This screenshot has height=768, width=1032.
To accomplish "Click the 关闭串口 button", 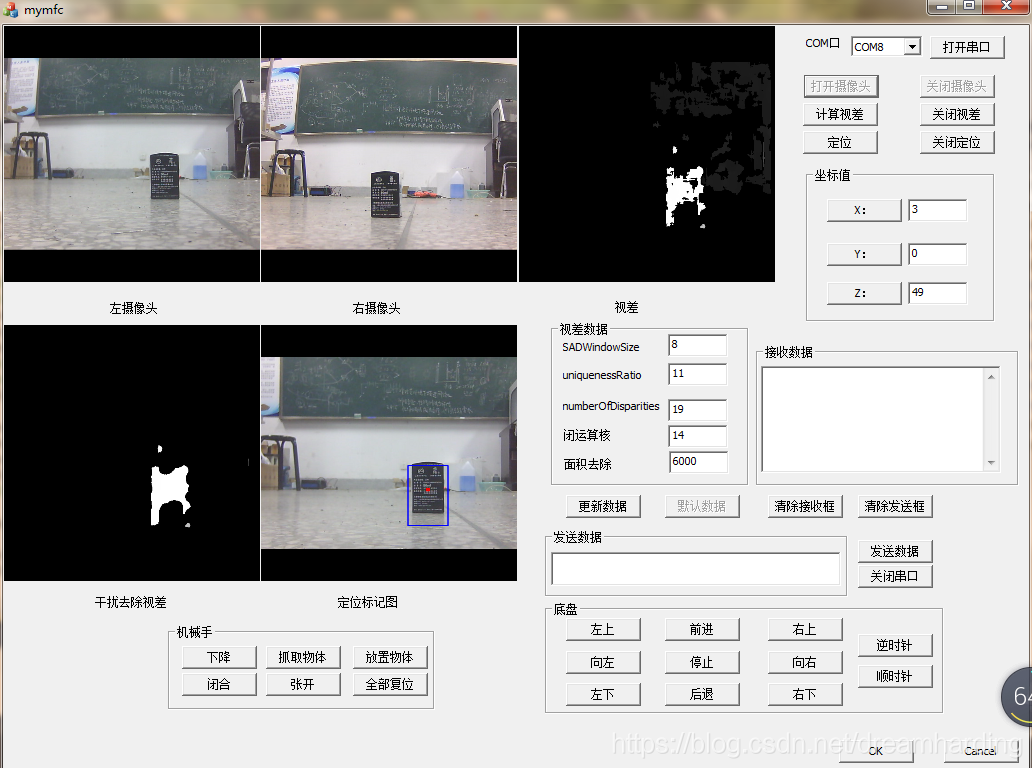I will (x=895, y=576).
